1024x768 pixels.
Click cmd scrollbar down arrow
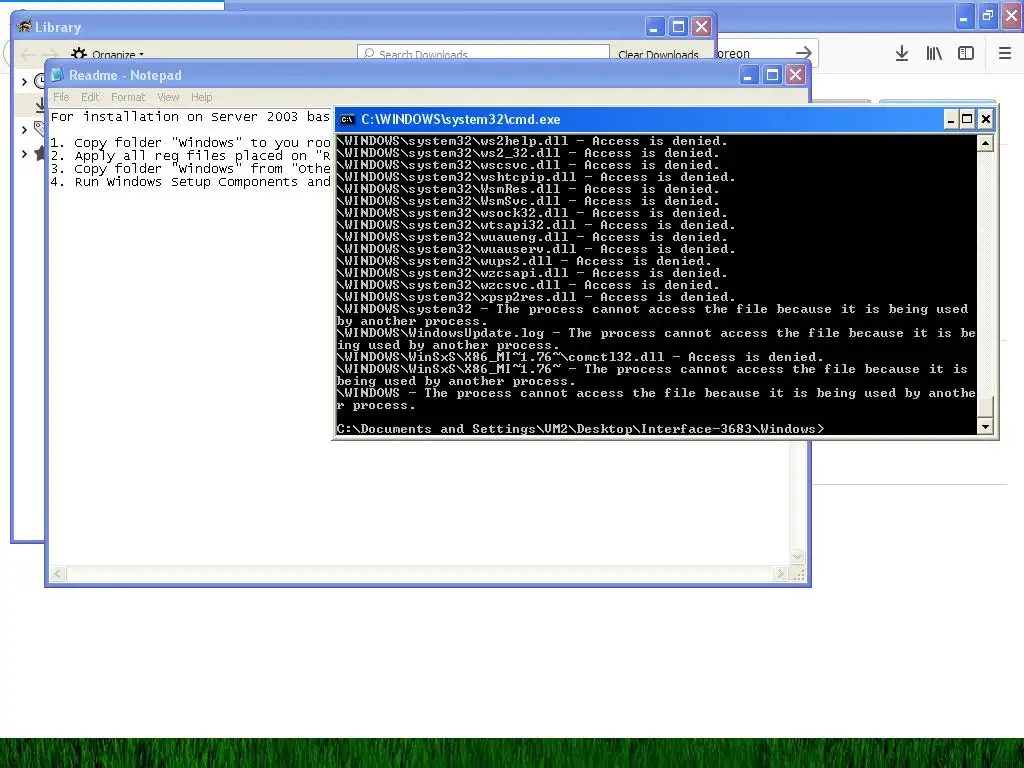(x=985, y=426)
